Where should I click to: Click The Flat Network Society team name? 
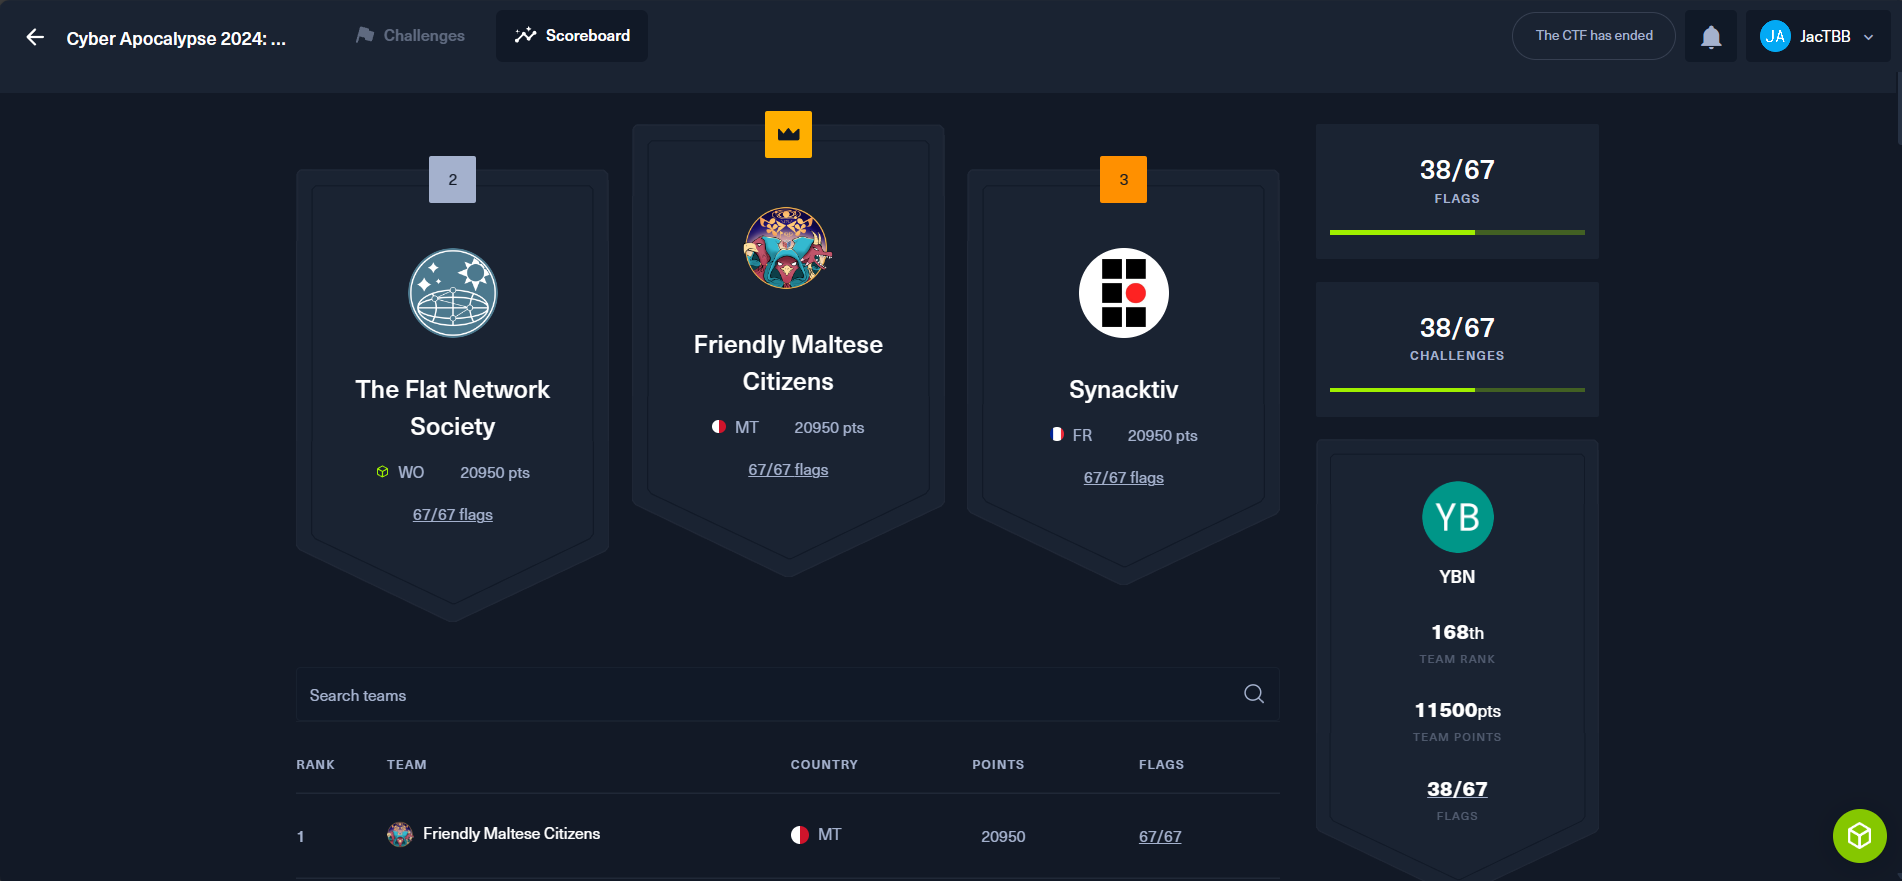coord(453,408)
